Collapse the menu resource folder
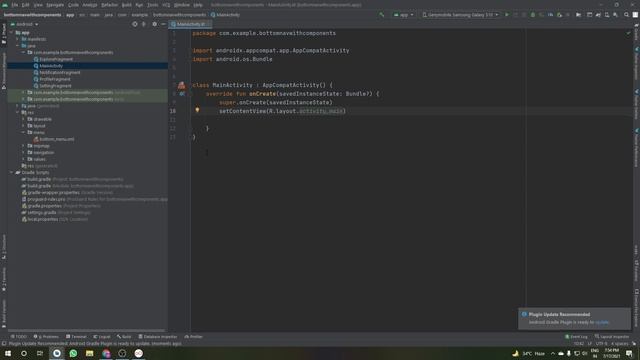The image size is (640, 360). pos(23,132)
